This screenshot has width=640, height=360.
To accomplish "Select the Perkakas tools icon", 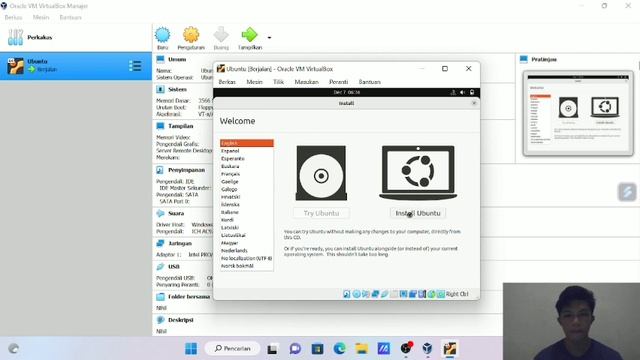I will tap(15, 37).
